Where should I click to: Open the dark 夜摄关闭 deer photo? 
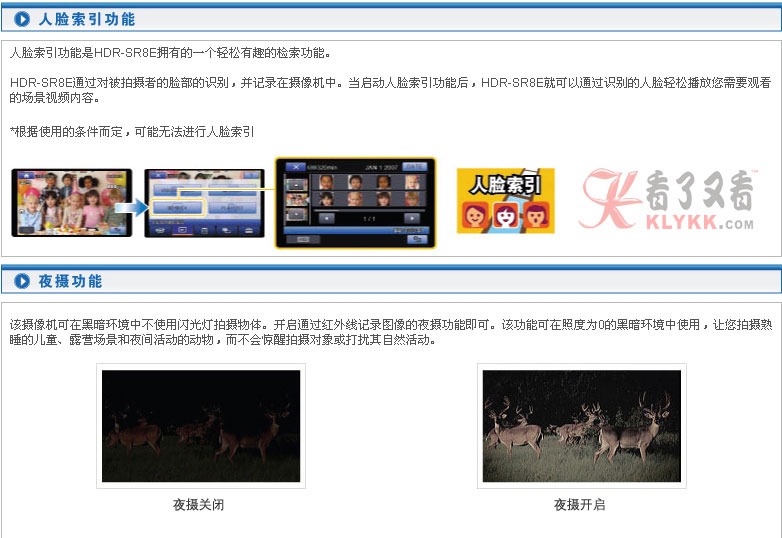coord(201,426)
